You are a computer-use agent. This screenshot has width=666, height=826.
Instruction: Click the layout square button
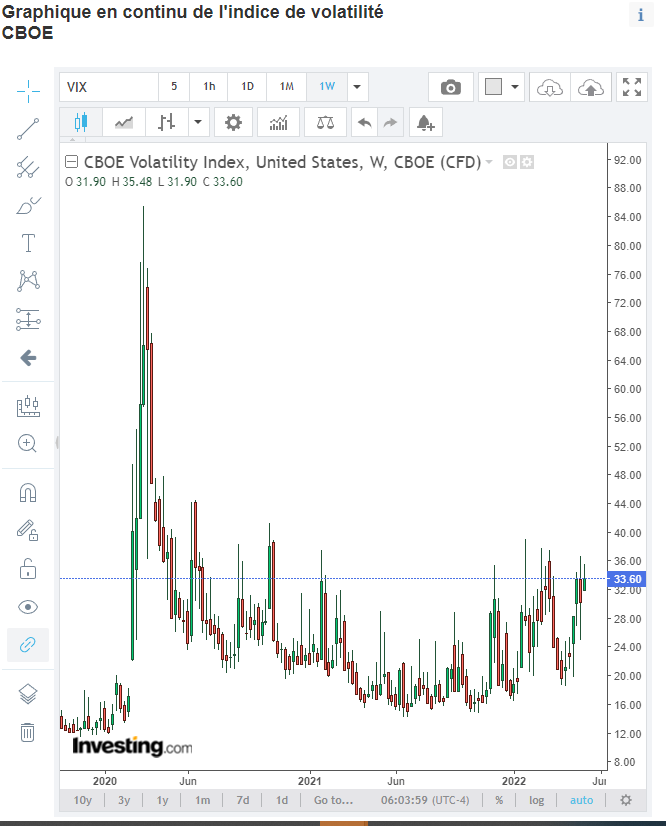(493, 87)
